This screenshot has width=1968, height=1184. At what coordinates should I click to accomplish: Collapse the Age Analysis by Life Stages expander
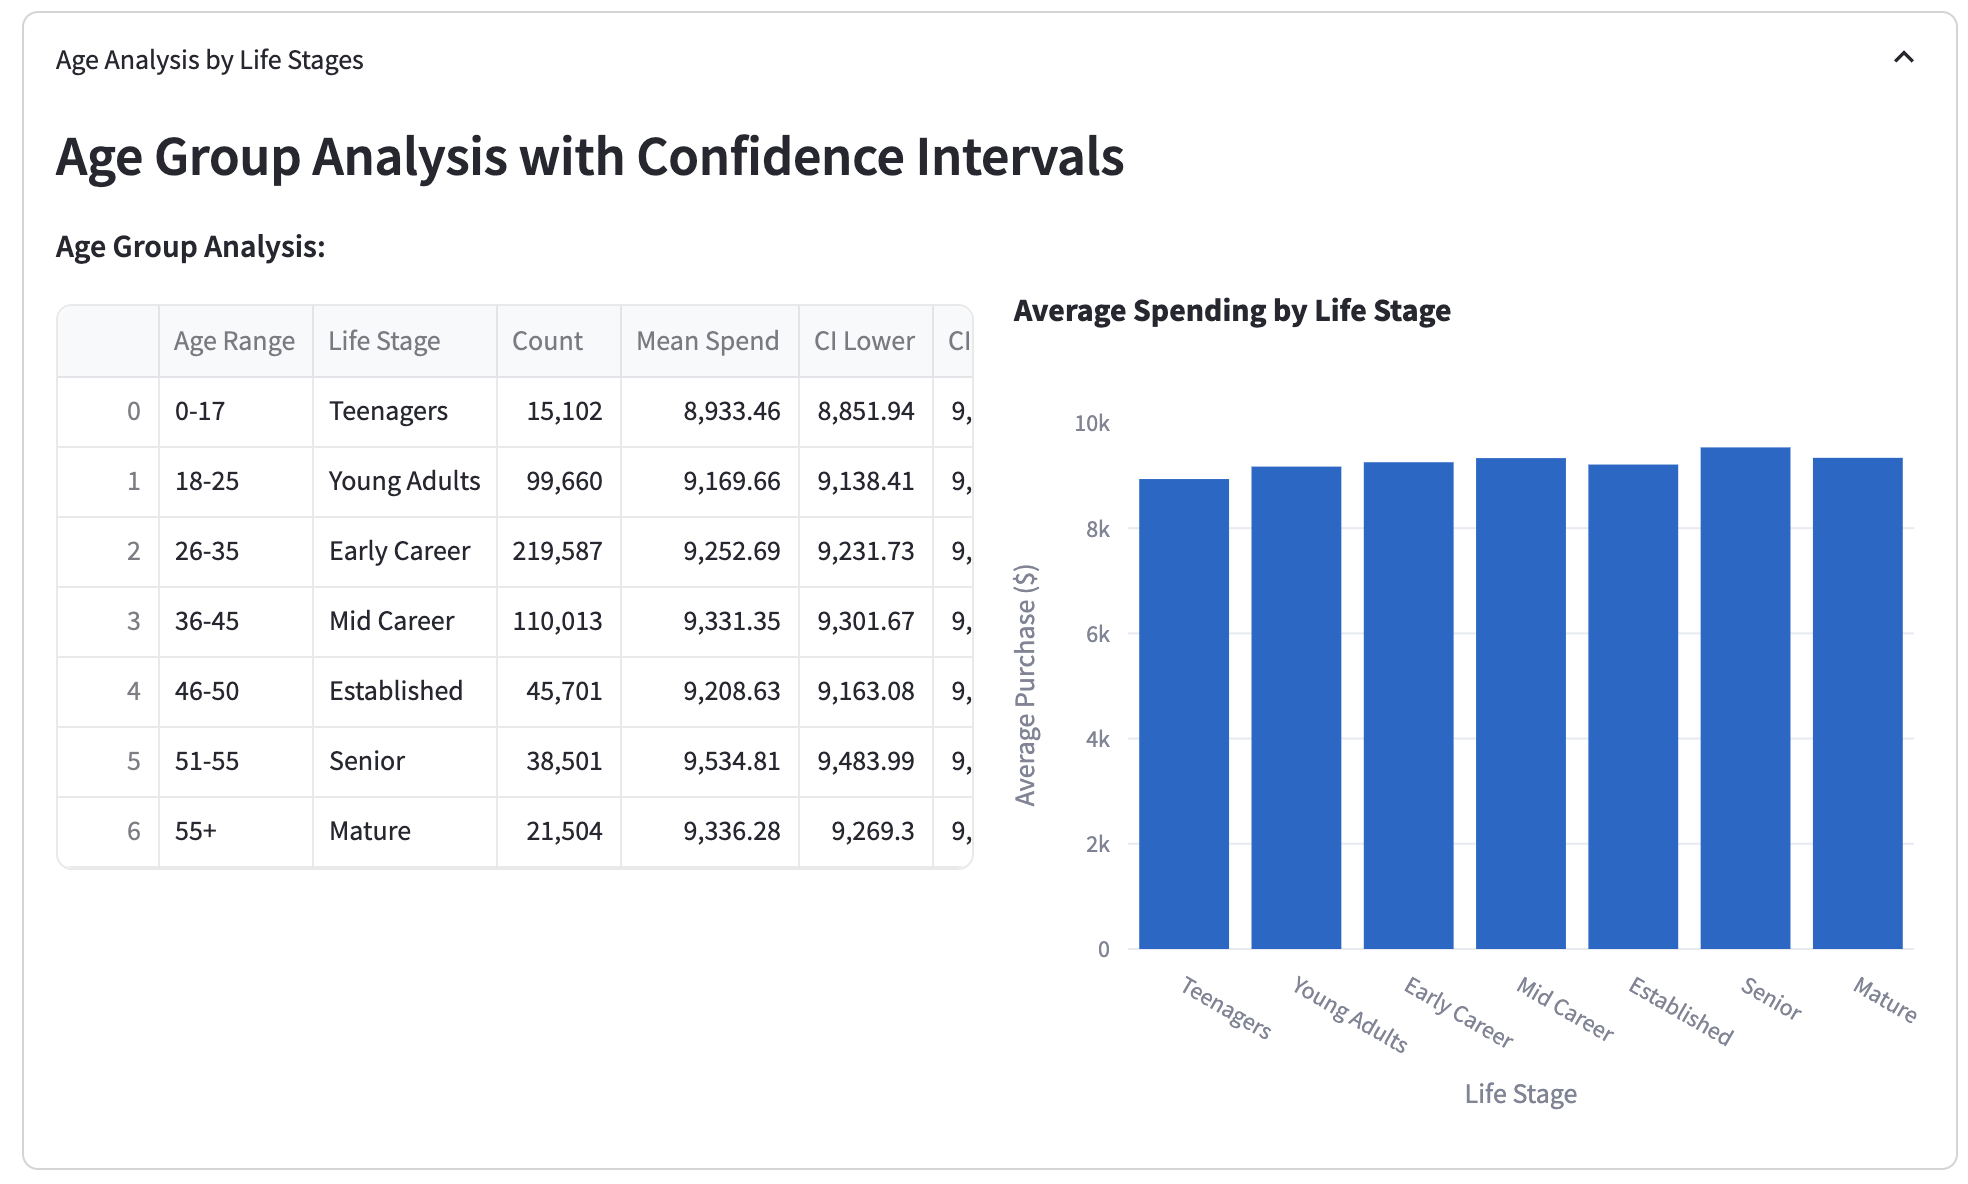point(1903,58)
